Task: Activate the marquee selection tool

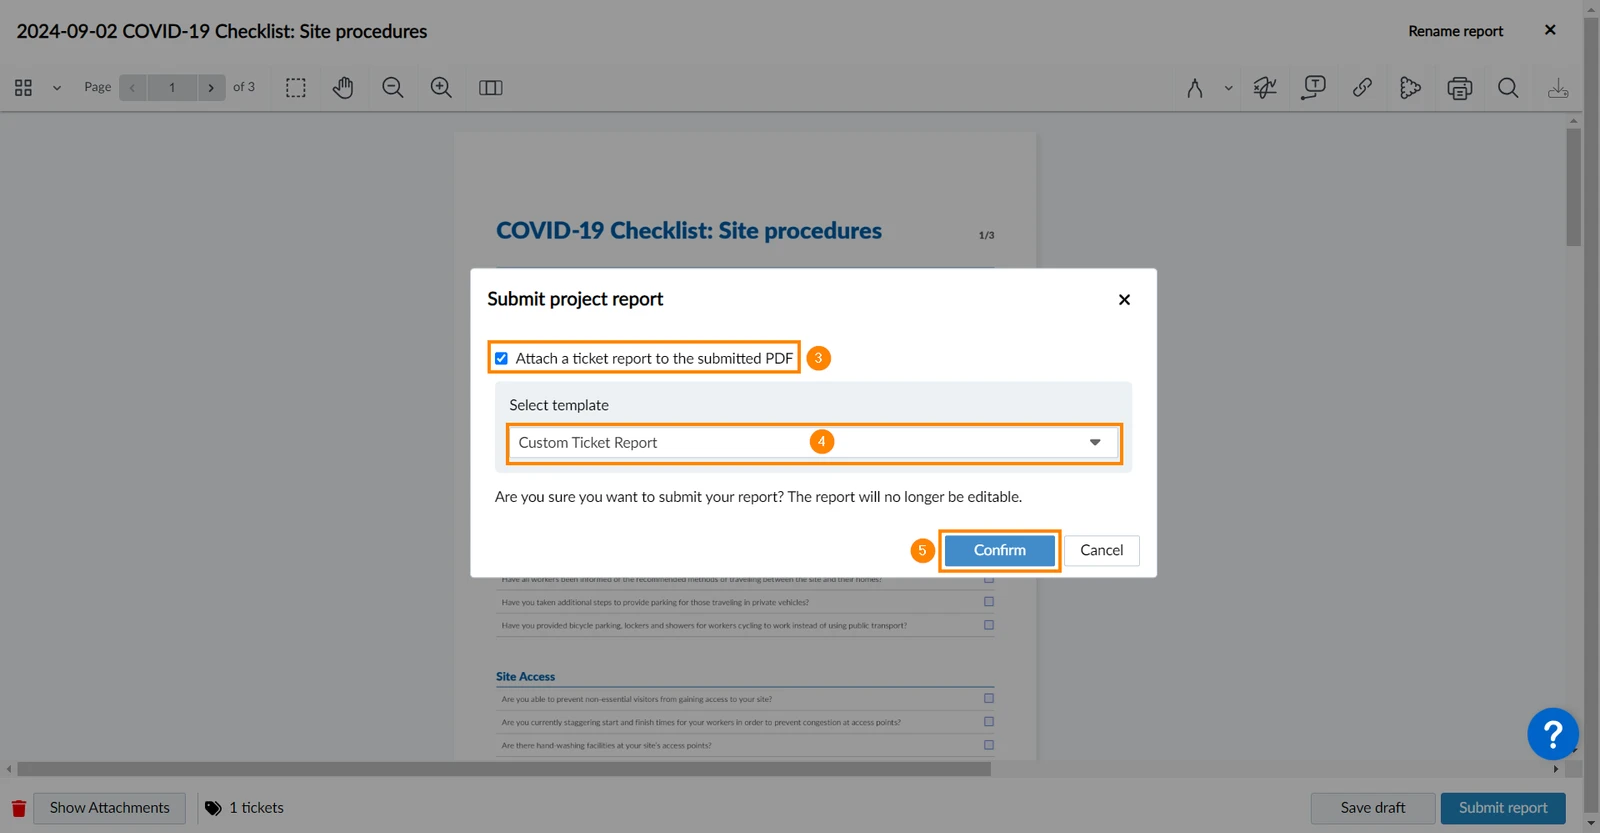Action: coord(296,88)
